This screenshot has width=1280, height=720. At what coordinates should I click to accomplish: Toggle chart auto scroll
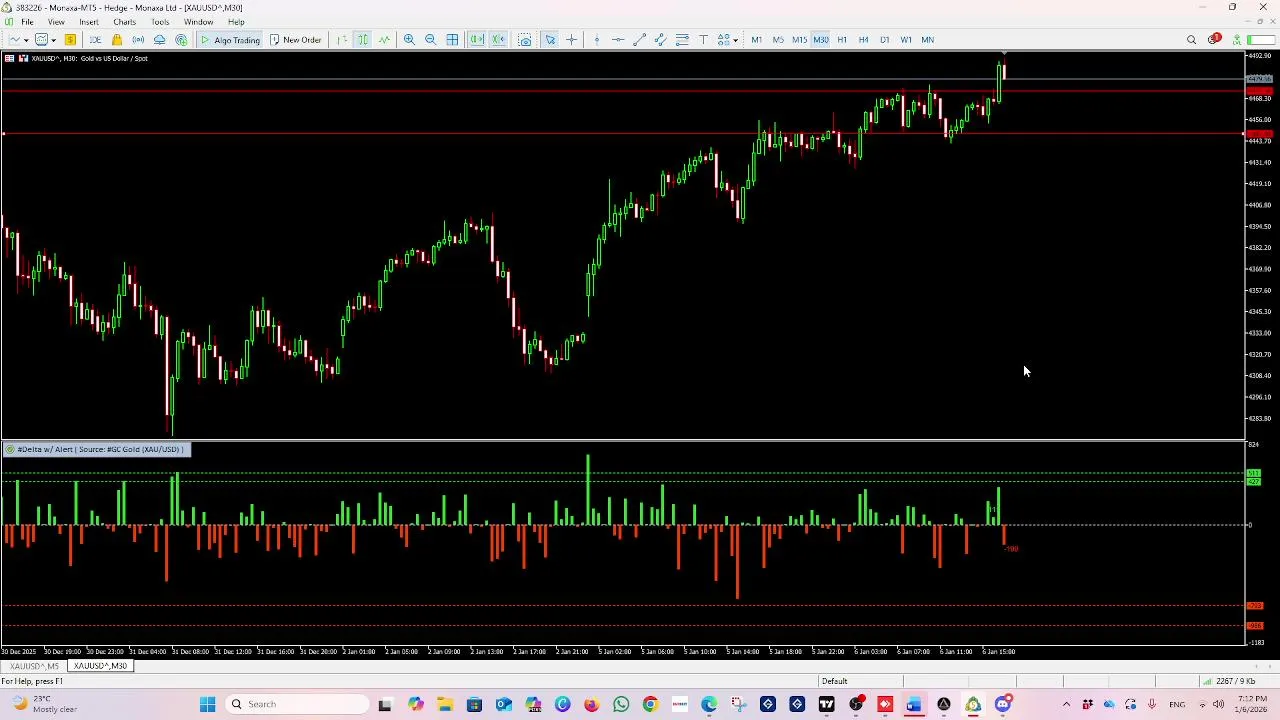[x=477, y=40]
